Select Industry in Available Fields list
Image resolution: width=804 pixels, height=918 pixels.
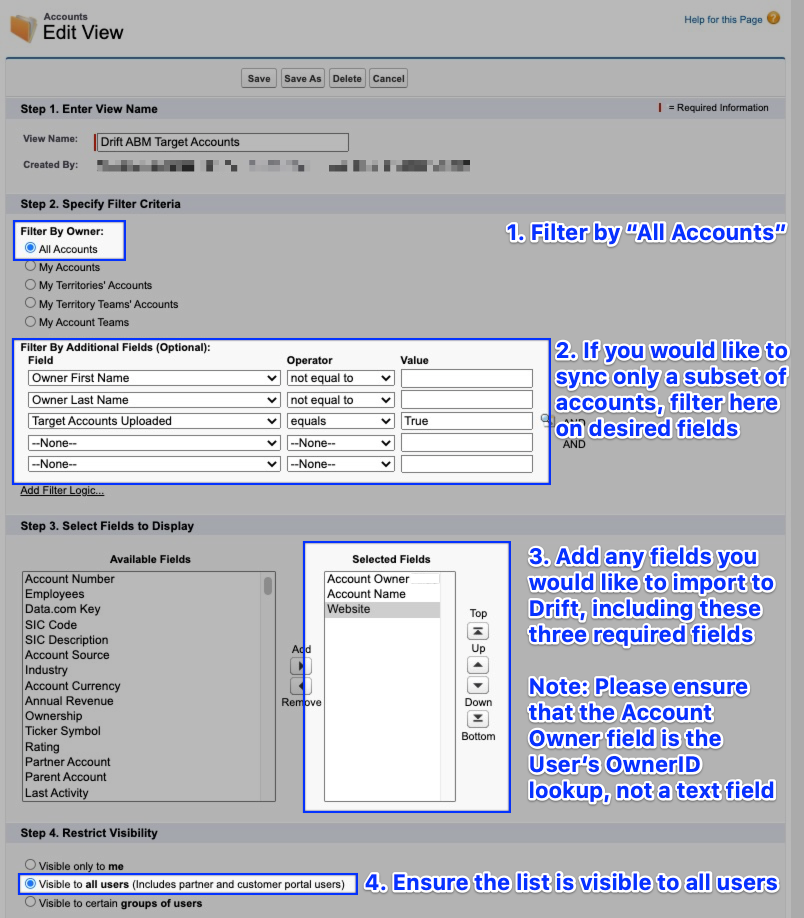coord(46,670)
